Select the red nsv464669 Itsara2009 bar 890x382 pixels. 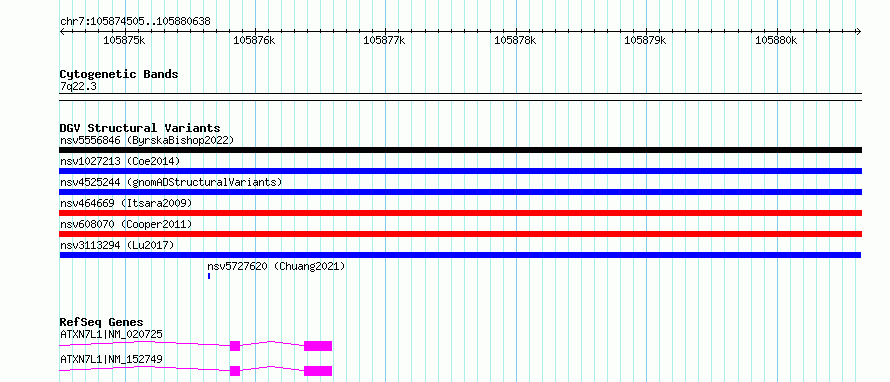460,213
